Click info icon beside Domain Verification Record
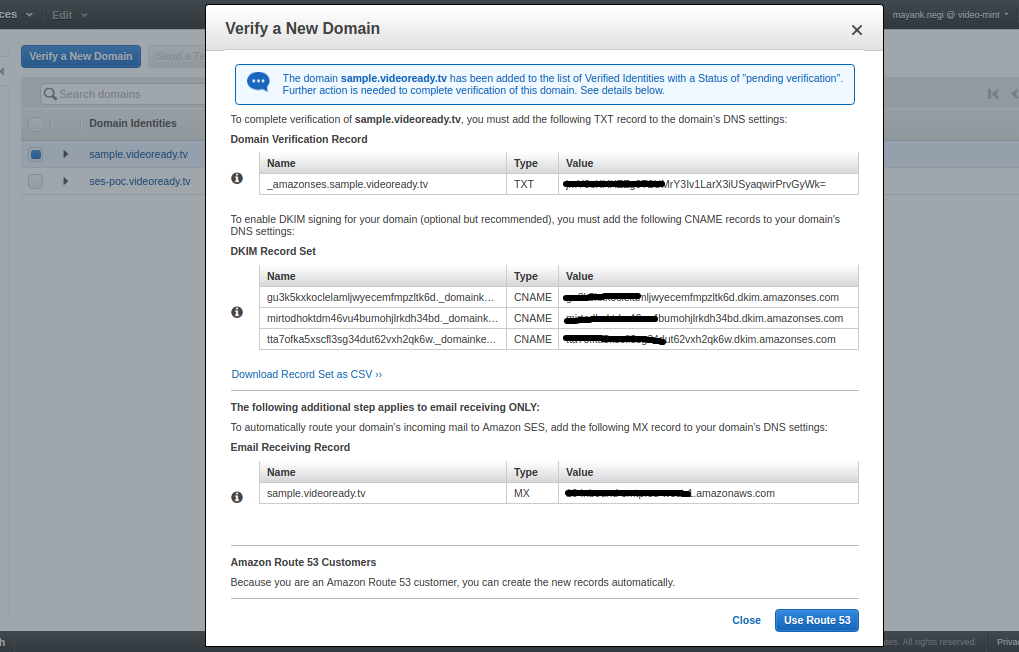 pyautogui.click(x=237, y=178)
